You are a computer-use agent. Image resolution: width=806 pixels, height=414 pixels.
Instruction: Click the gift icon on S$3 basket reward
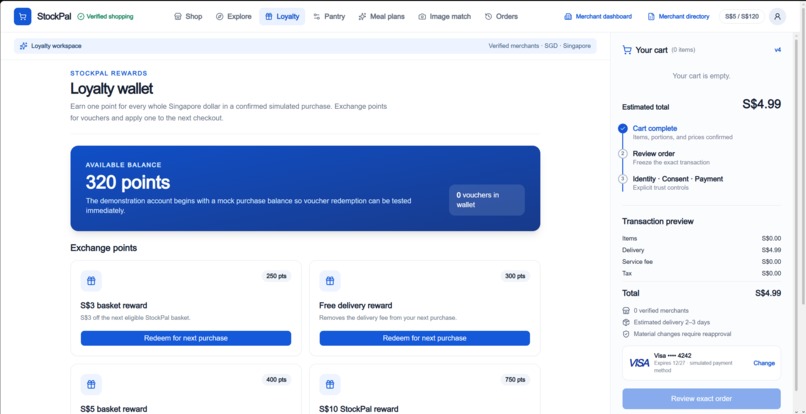[x=91, y=281]
